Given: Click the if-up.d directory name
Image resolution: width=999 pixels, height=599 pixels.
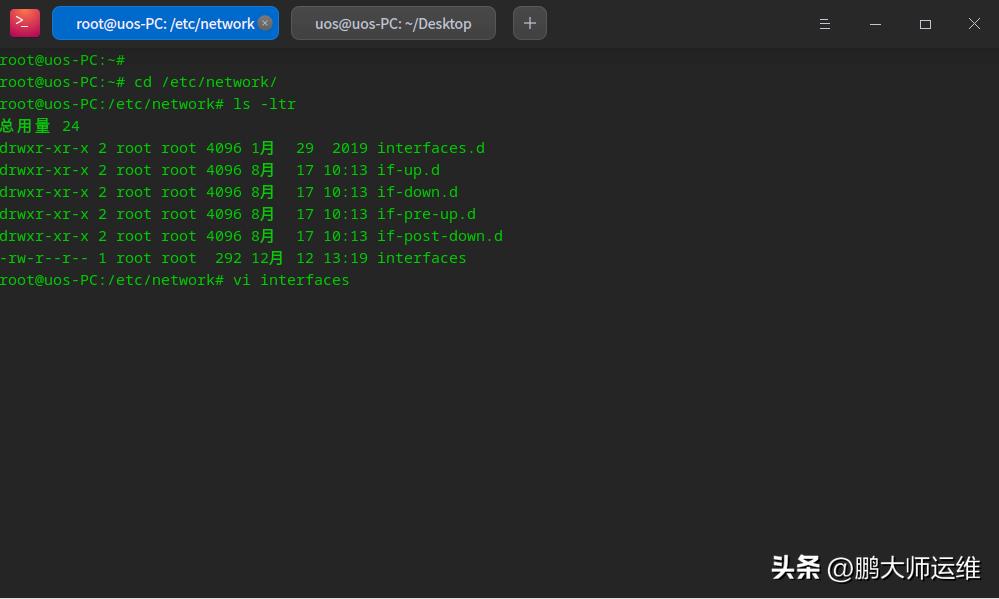Looking at the screenshot, I should 408,170.
